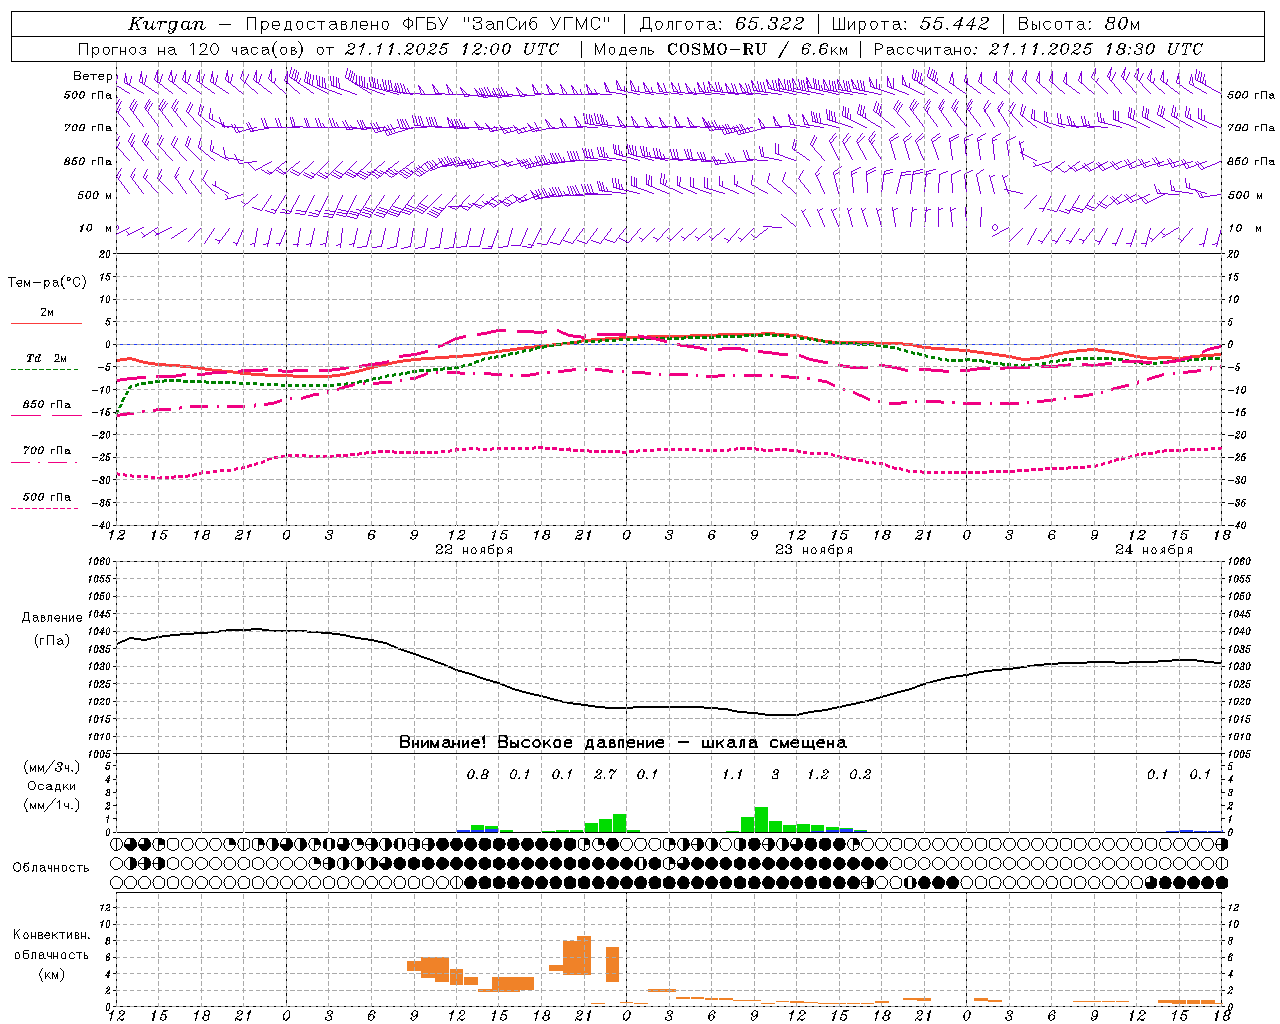
Task: Click the 0.2 three-hour precipitation value
Action: 860,775
